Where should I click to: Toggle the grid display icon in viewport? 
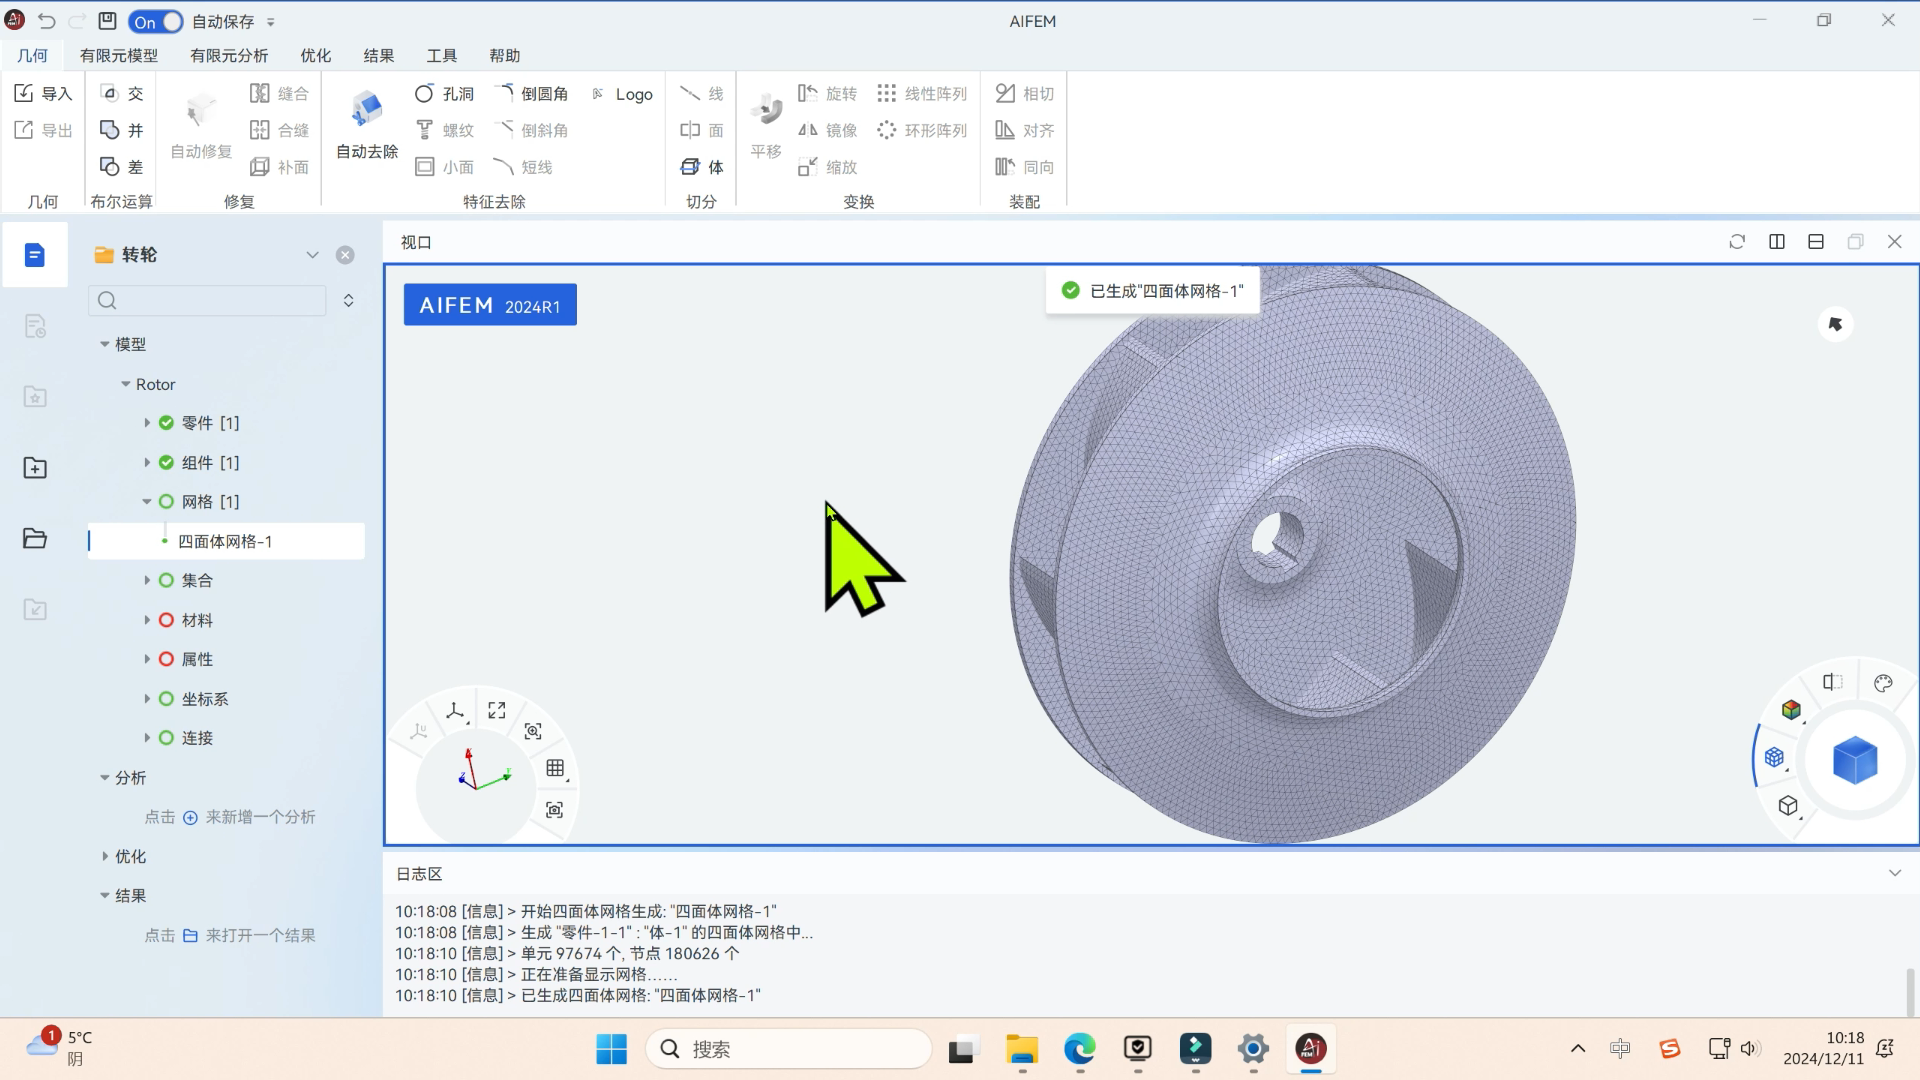click(x=555, y=768)
